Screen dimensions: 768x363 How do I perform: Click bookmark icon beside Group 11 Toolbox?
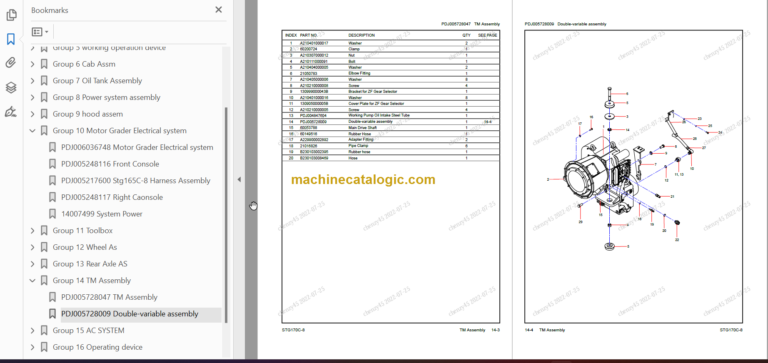pyautogui.click(x=44, y=230)
